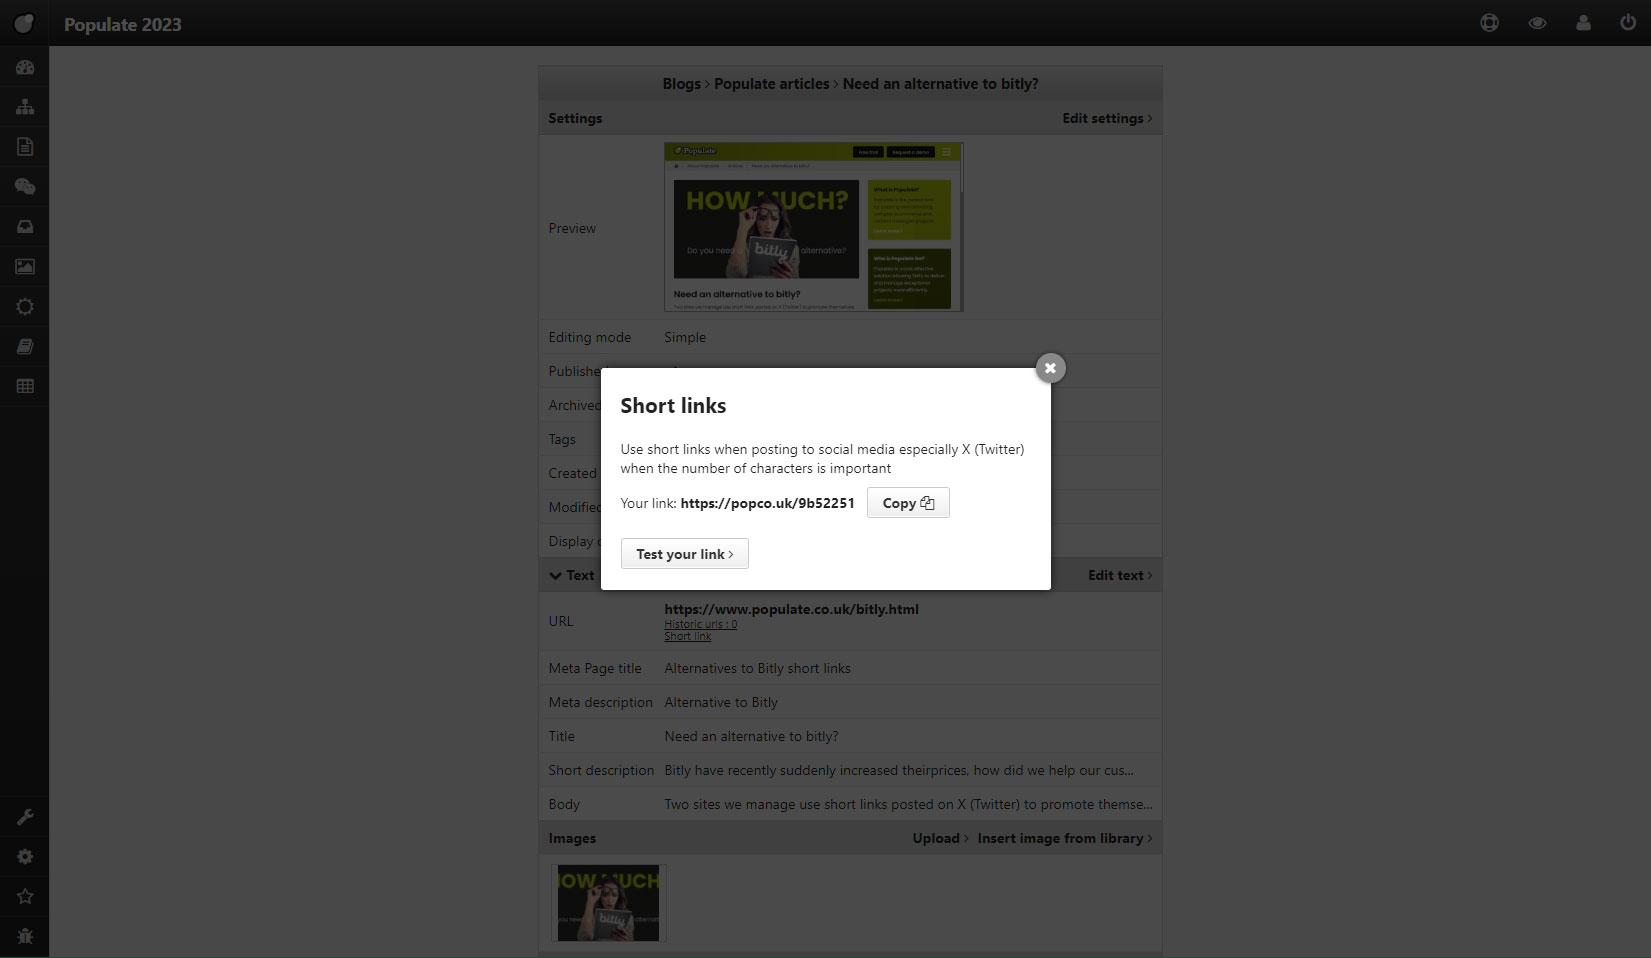Open the bug report icon in sidebar

coord(25,937)
